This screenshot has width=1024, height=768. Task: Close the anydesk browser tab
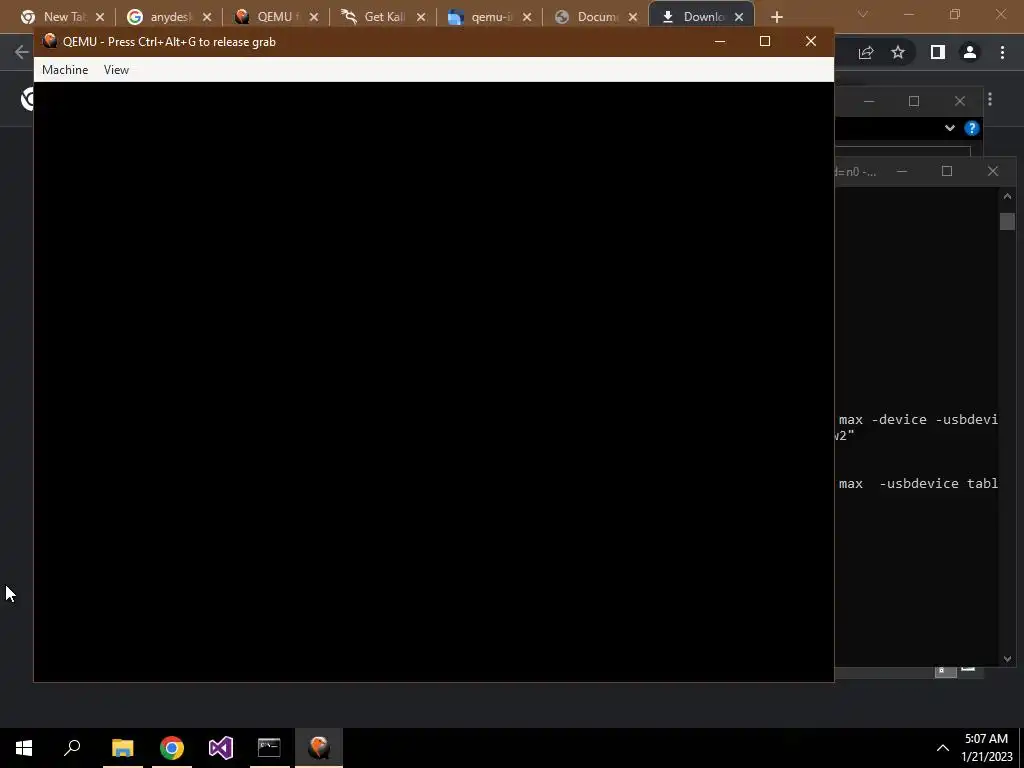tap(207, 17)
